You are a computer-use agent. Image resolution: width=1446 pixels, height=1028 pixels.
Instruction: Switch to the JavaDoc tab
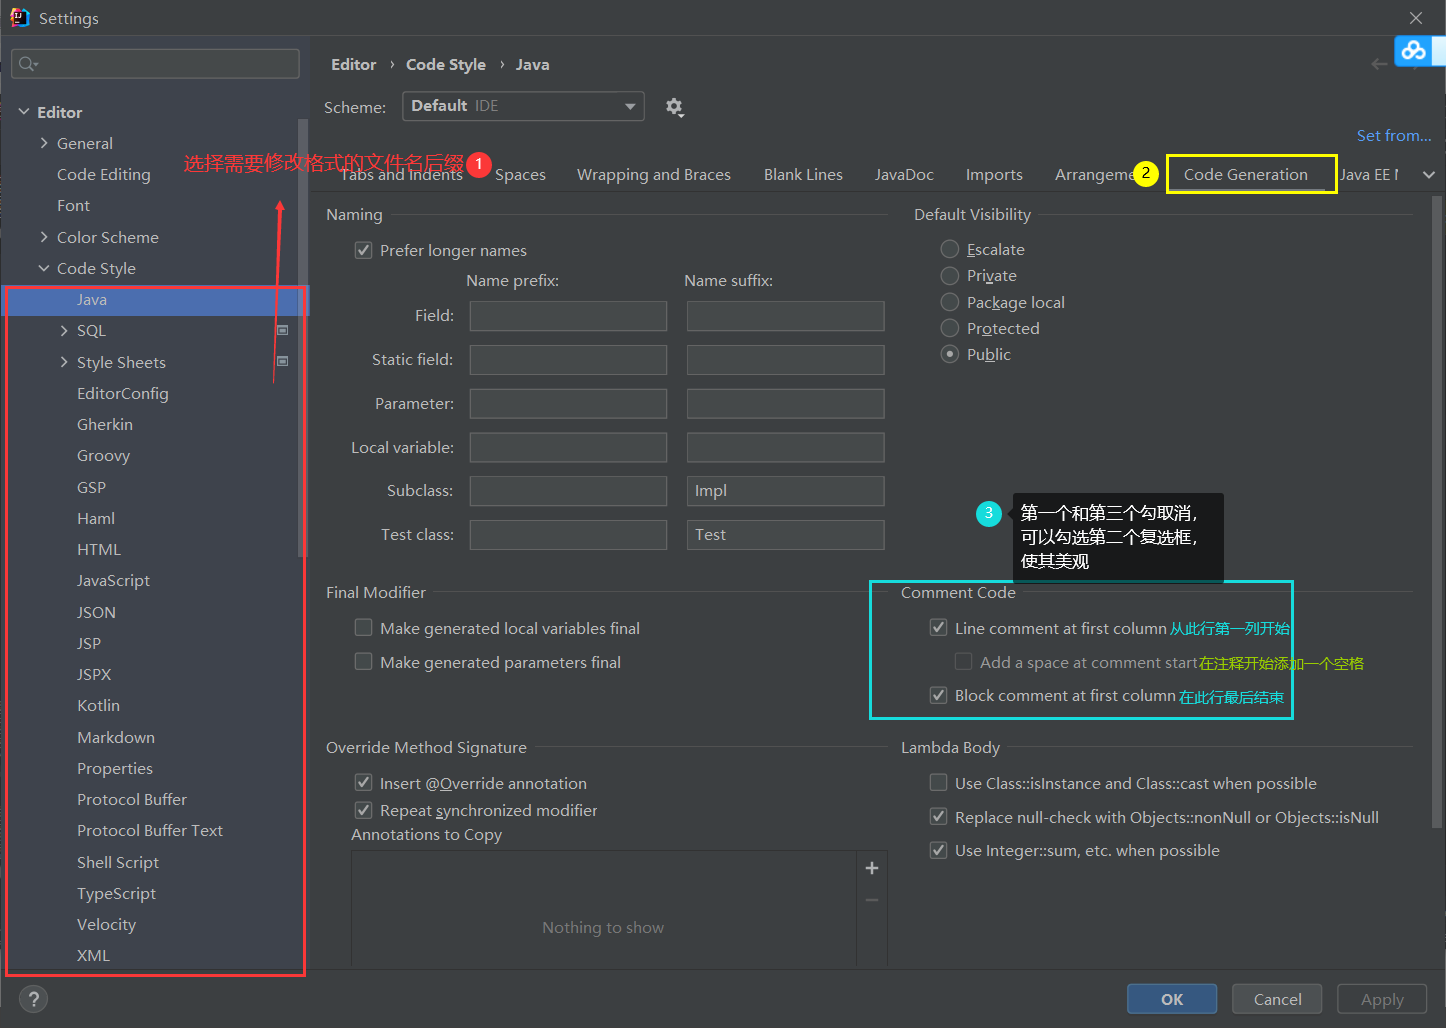[x=904, y=174]
